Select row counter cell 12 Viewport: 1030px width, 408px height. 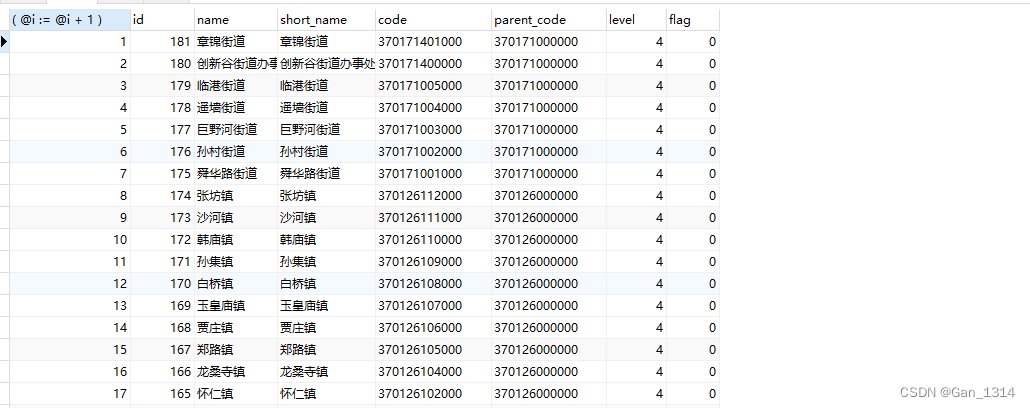pyautogui.click(x=70, y=284)
